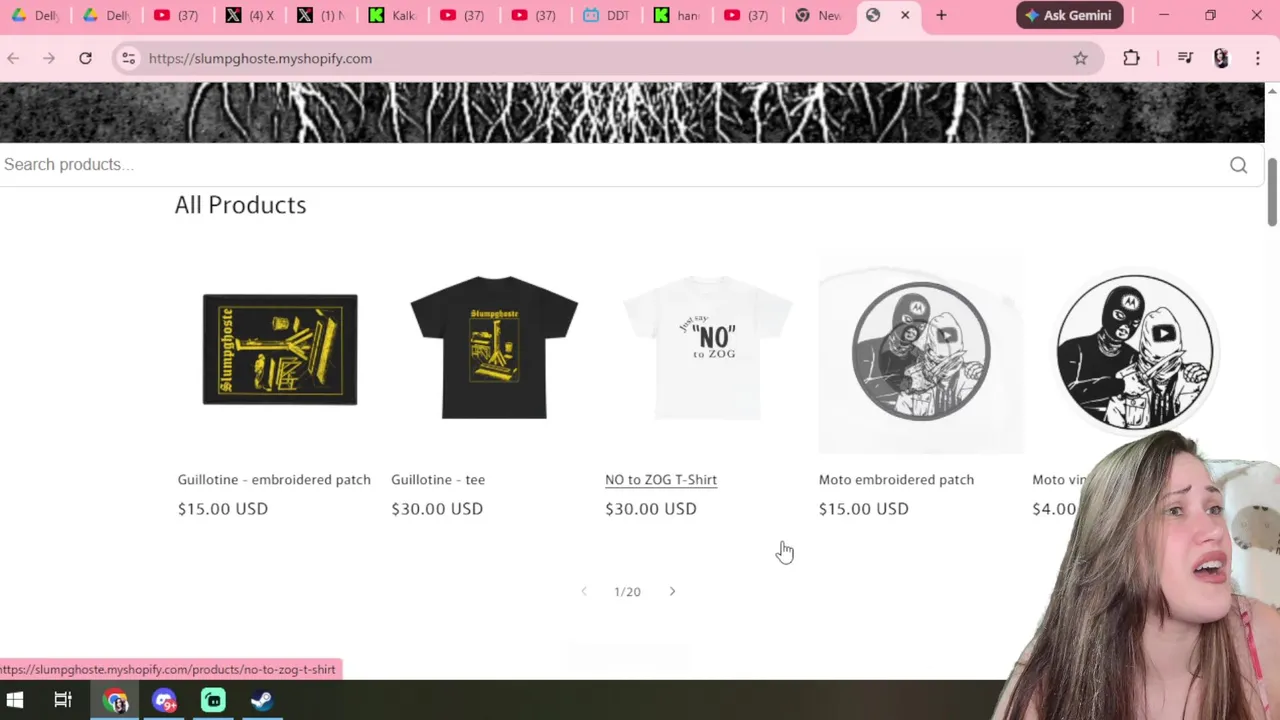This screenshot has height=720, width=1280.
Task: Click the page vertical scrollbar
Action: click(1272, 380)
